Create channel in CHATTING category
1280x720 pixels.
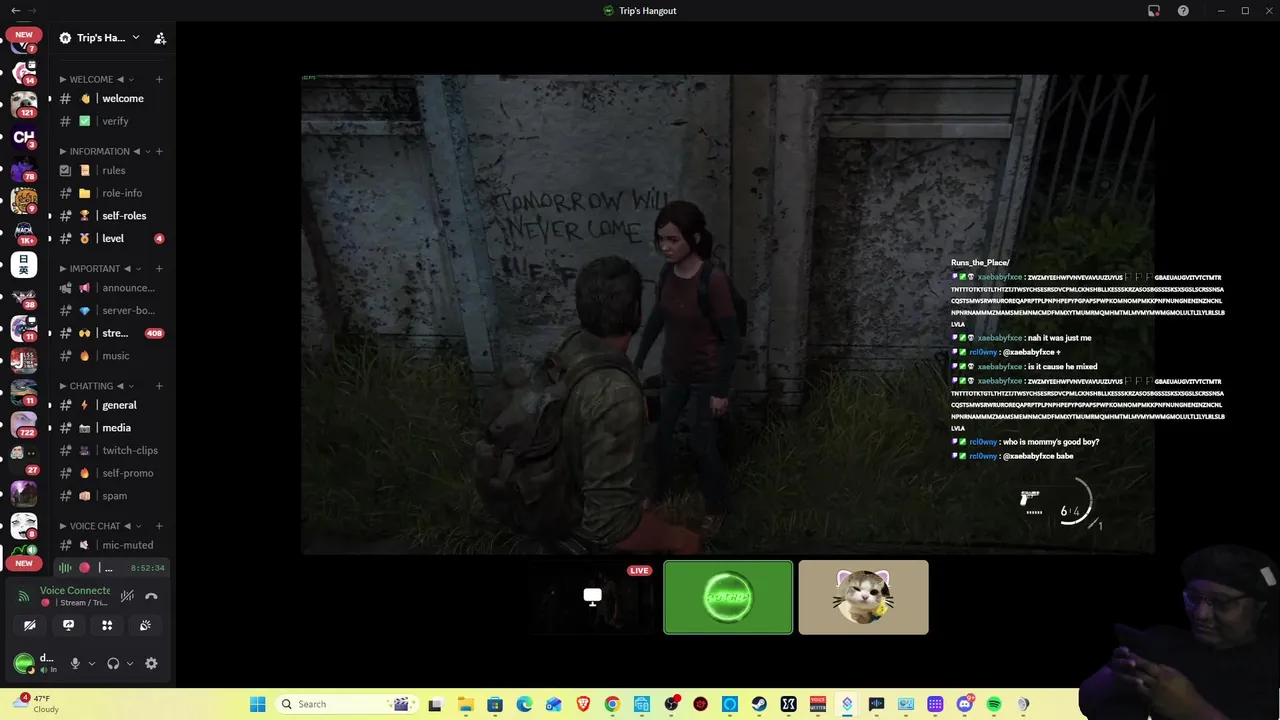(x=159, y=385)
